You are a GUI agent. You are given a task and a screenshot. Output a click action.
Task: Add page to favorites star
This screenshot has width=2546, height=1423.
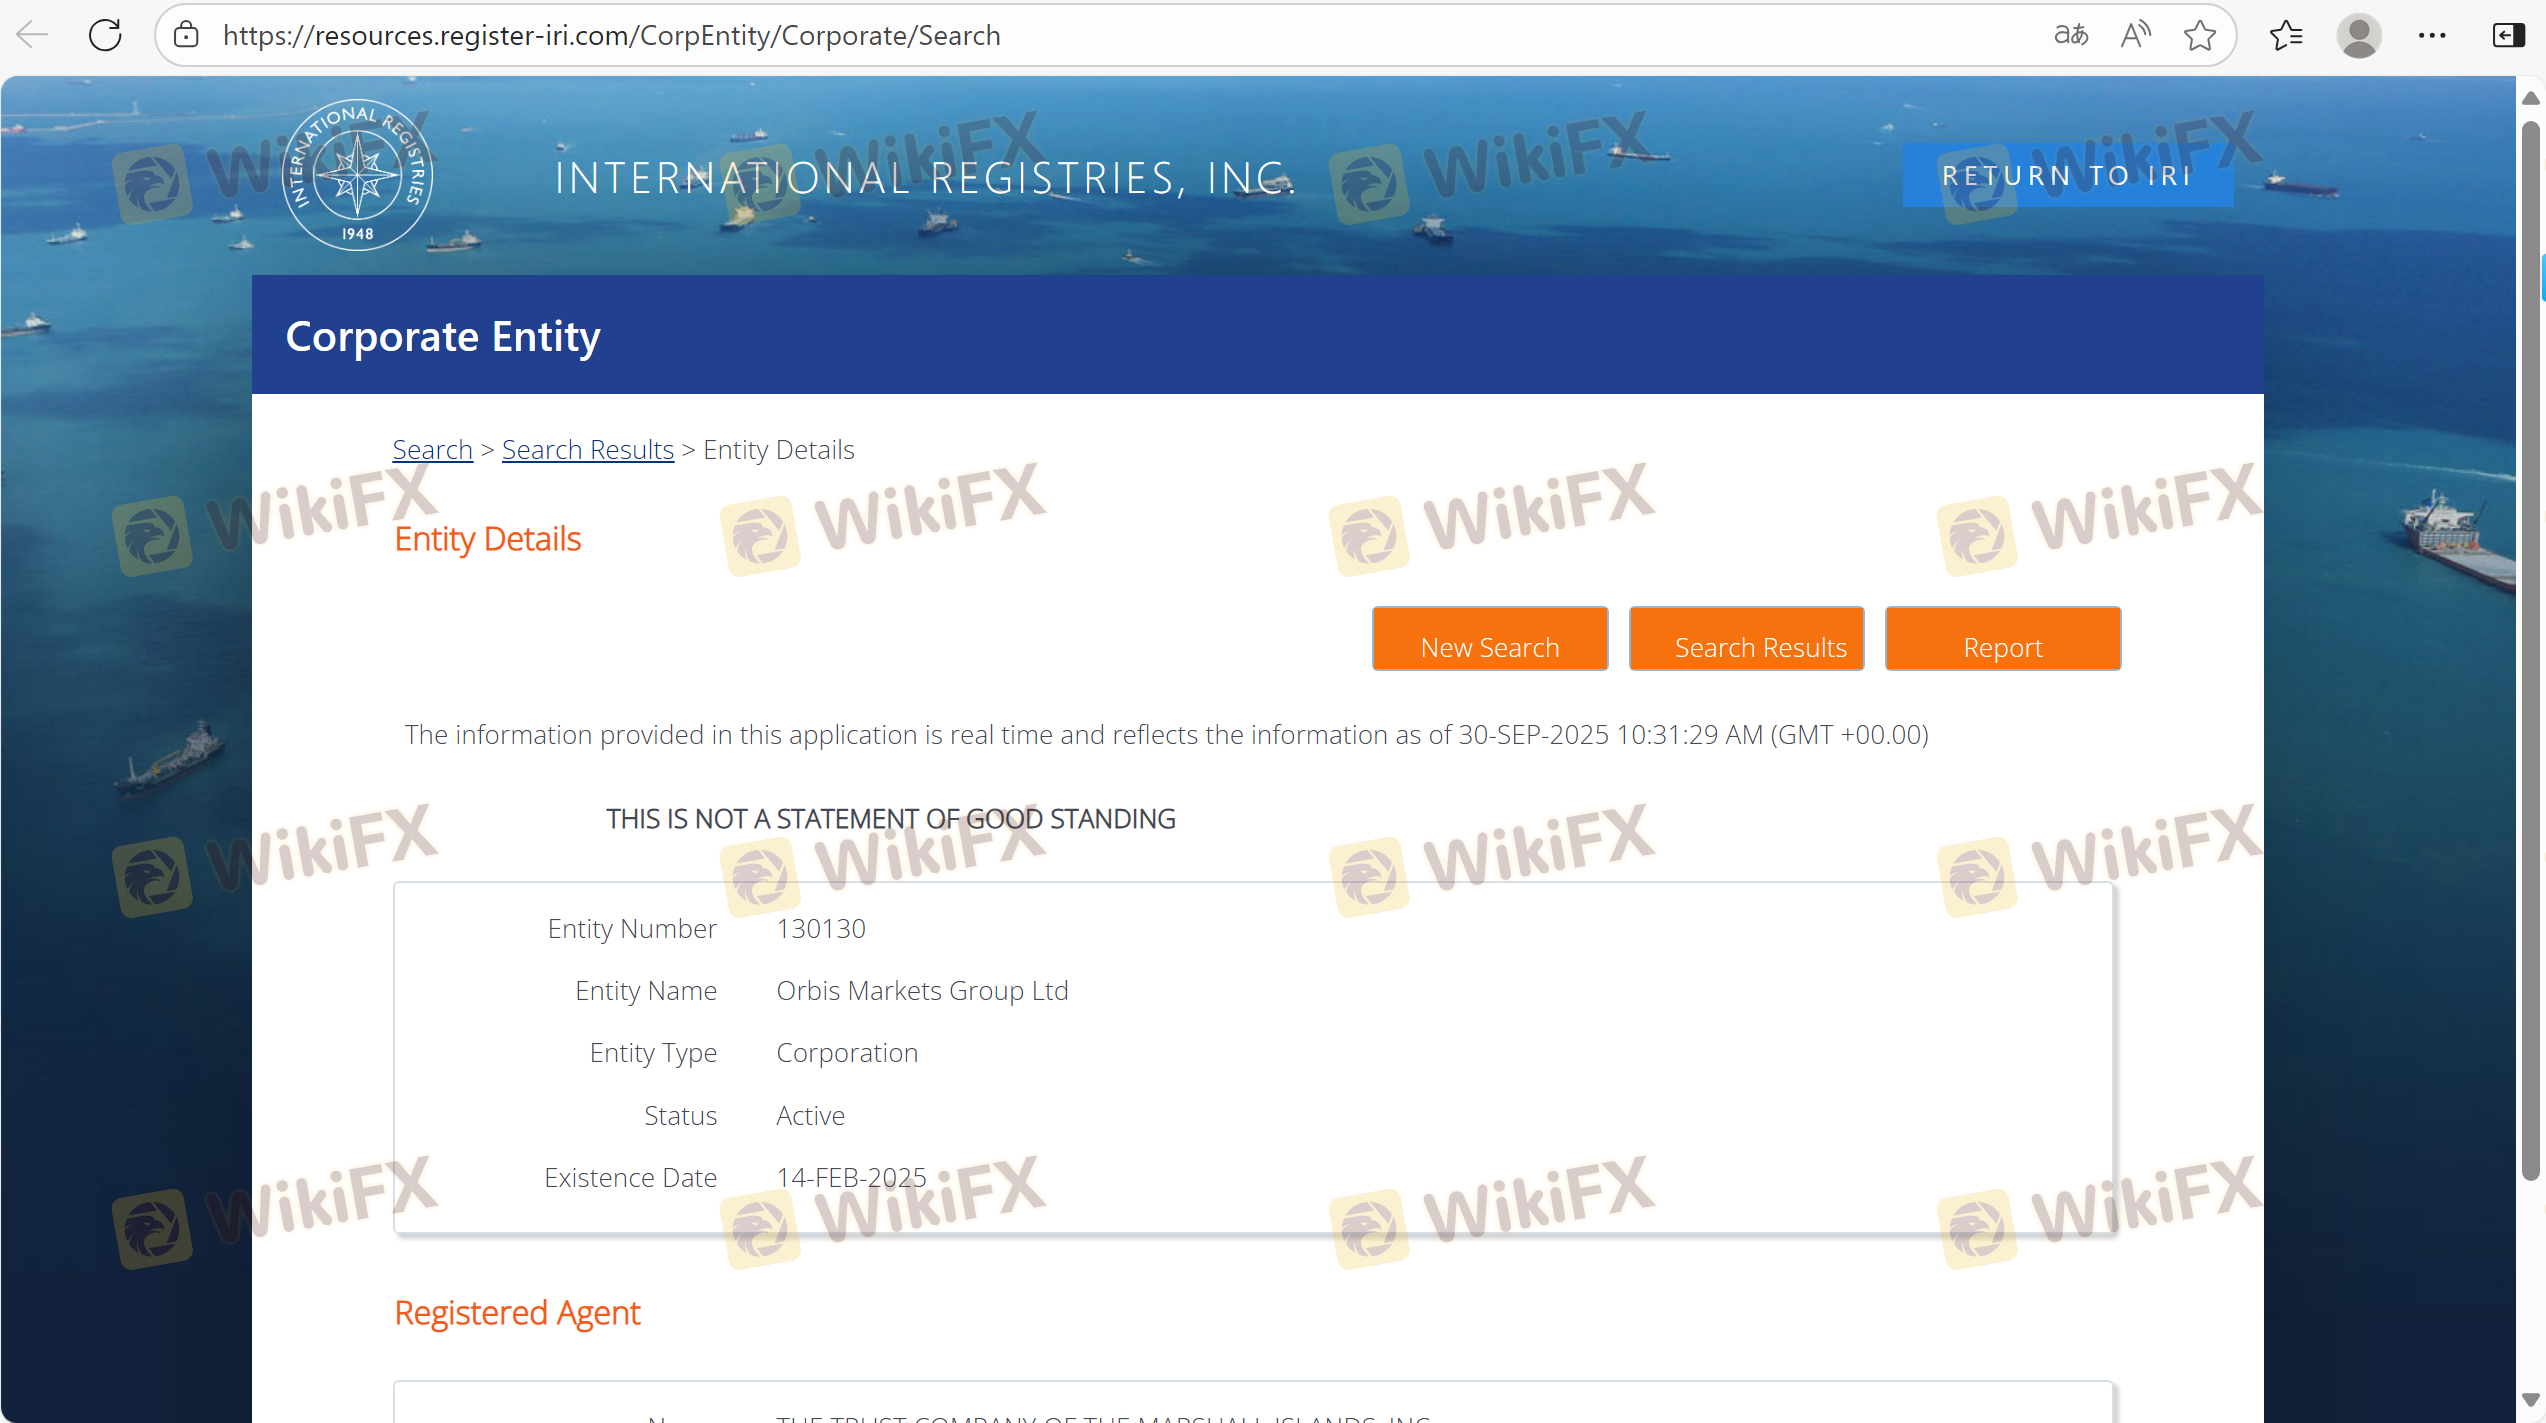point(2200,35)
